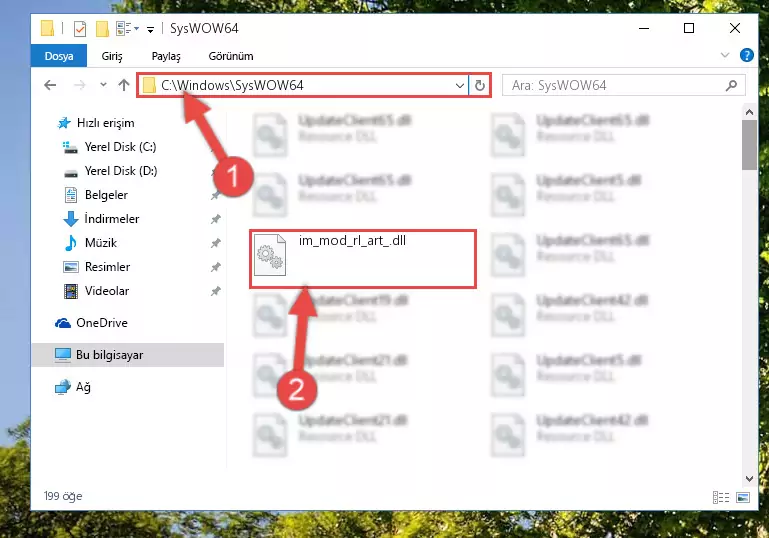Minimize the SysWOW64 window
The width and height of the screenshot is (769, 538).
[644, 28]
